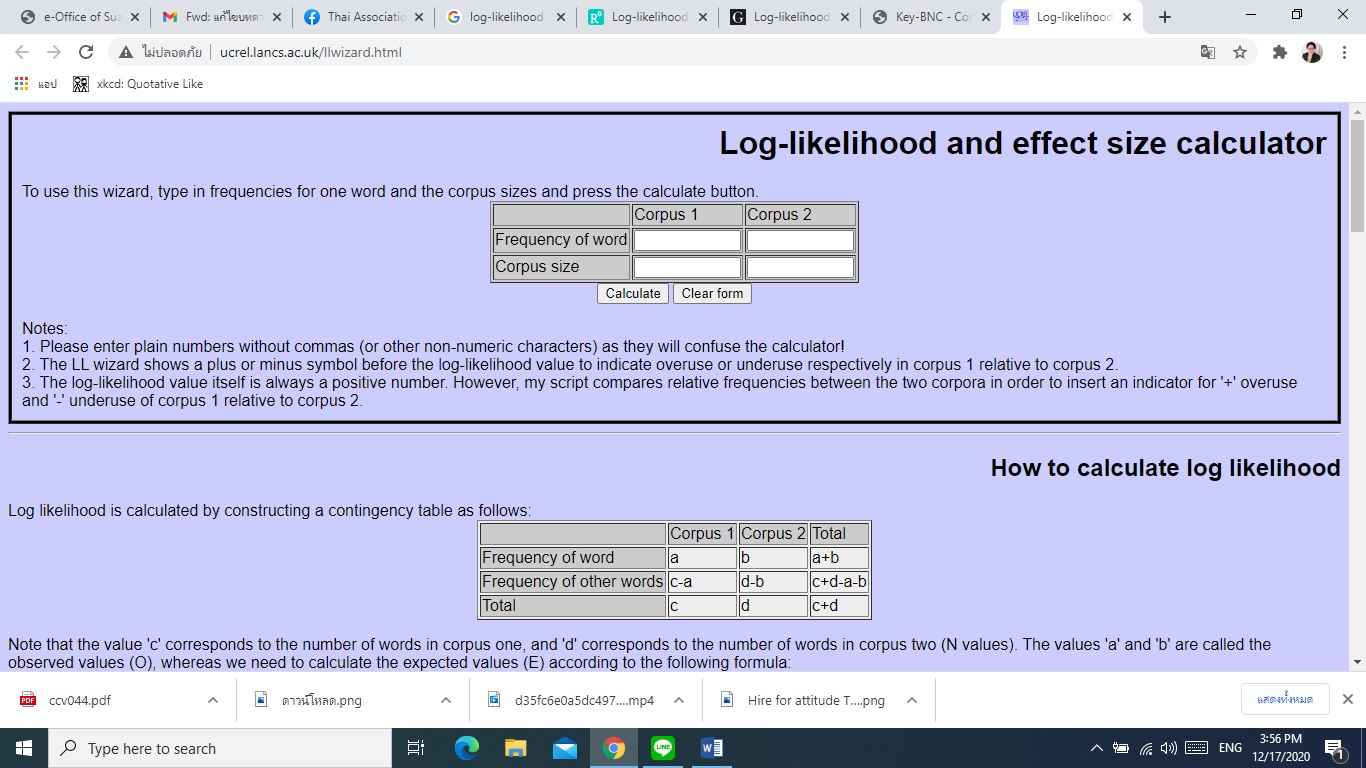The image size is (1366, 768).
Task: Open the xkcd: Quotative Like bookmark
Action: 138,84
